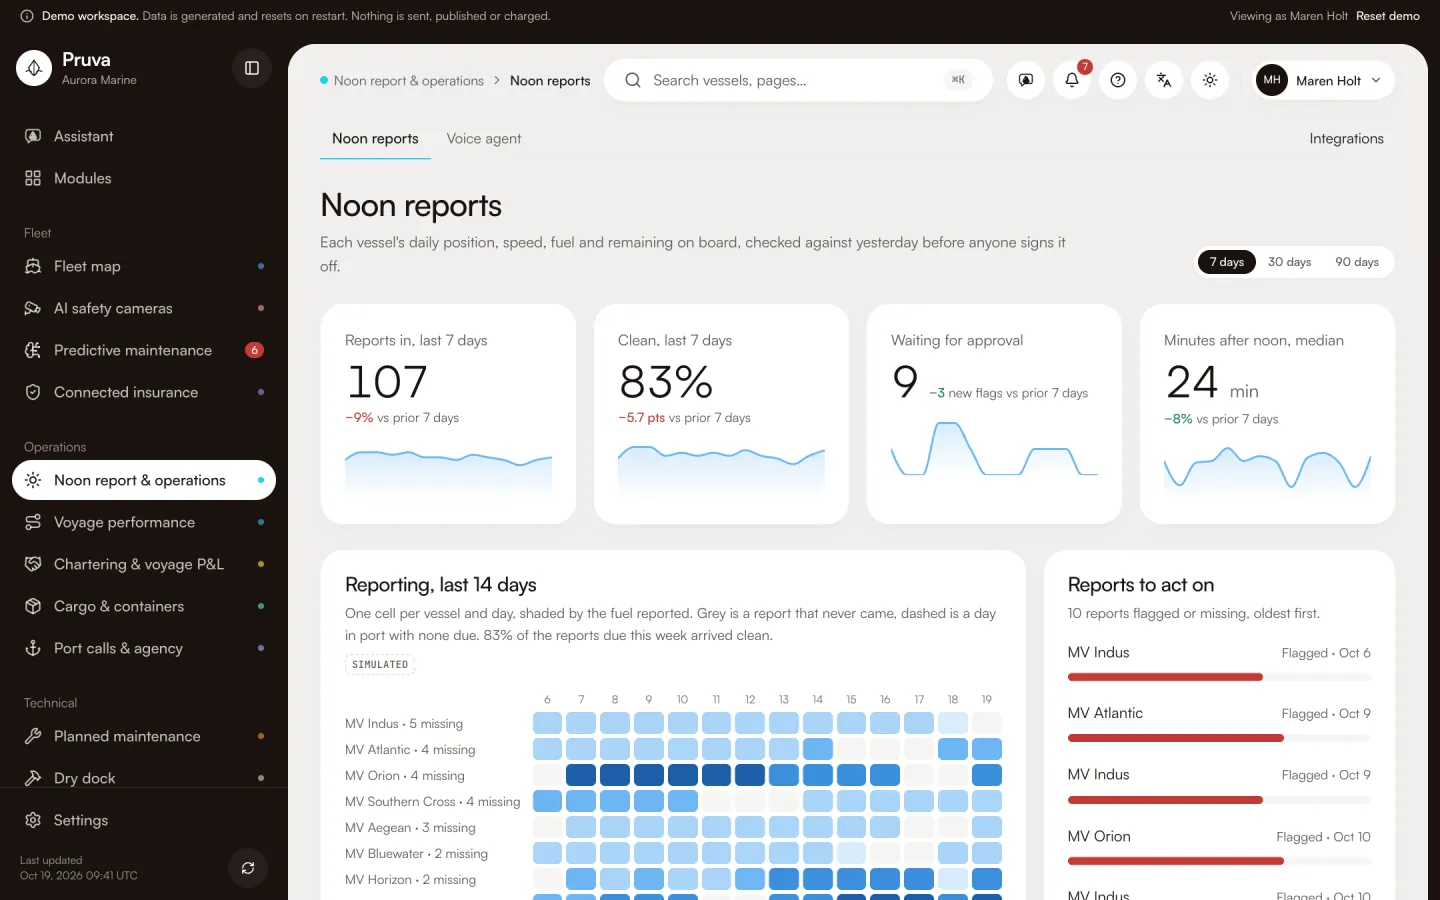Click MV Bluewater · 2 missing label

click(416, 854)
